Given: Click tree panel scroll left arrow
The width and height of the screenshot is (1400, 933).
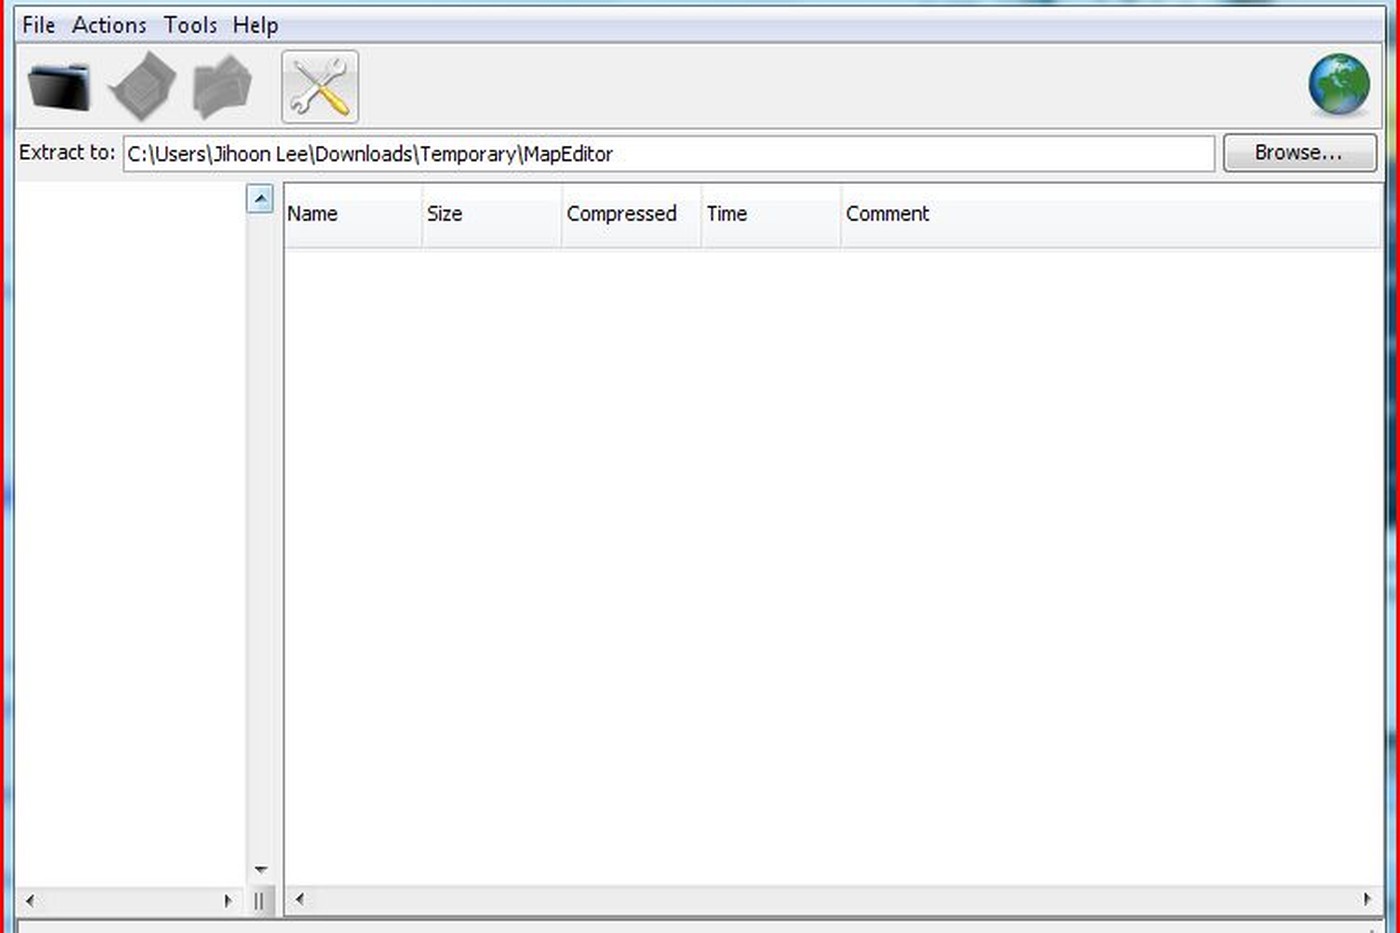Looking at the screenshot, I should coord(30,901).
